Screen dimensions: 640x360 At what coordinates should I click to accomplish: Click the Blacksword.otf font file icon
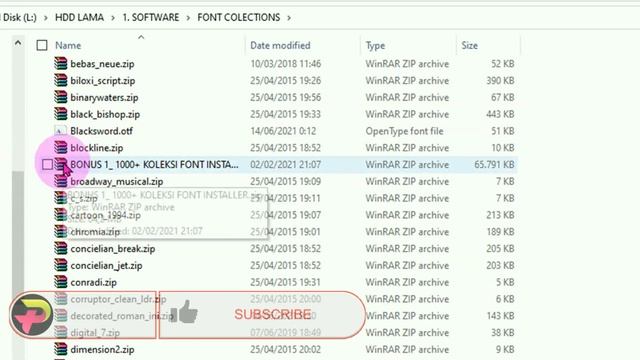(x=60, y=131)
